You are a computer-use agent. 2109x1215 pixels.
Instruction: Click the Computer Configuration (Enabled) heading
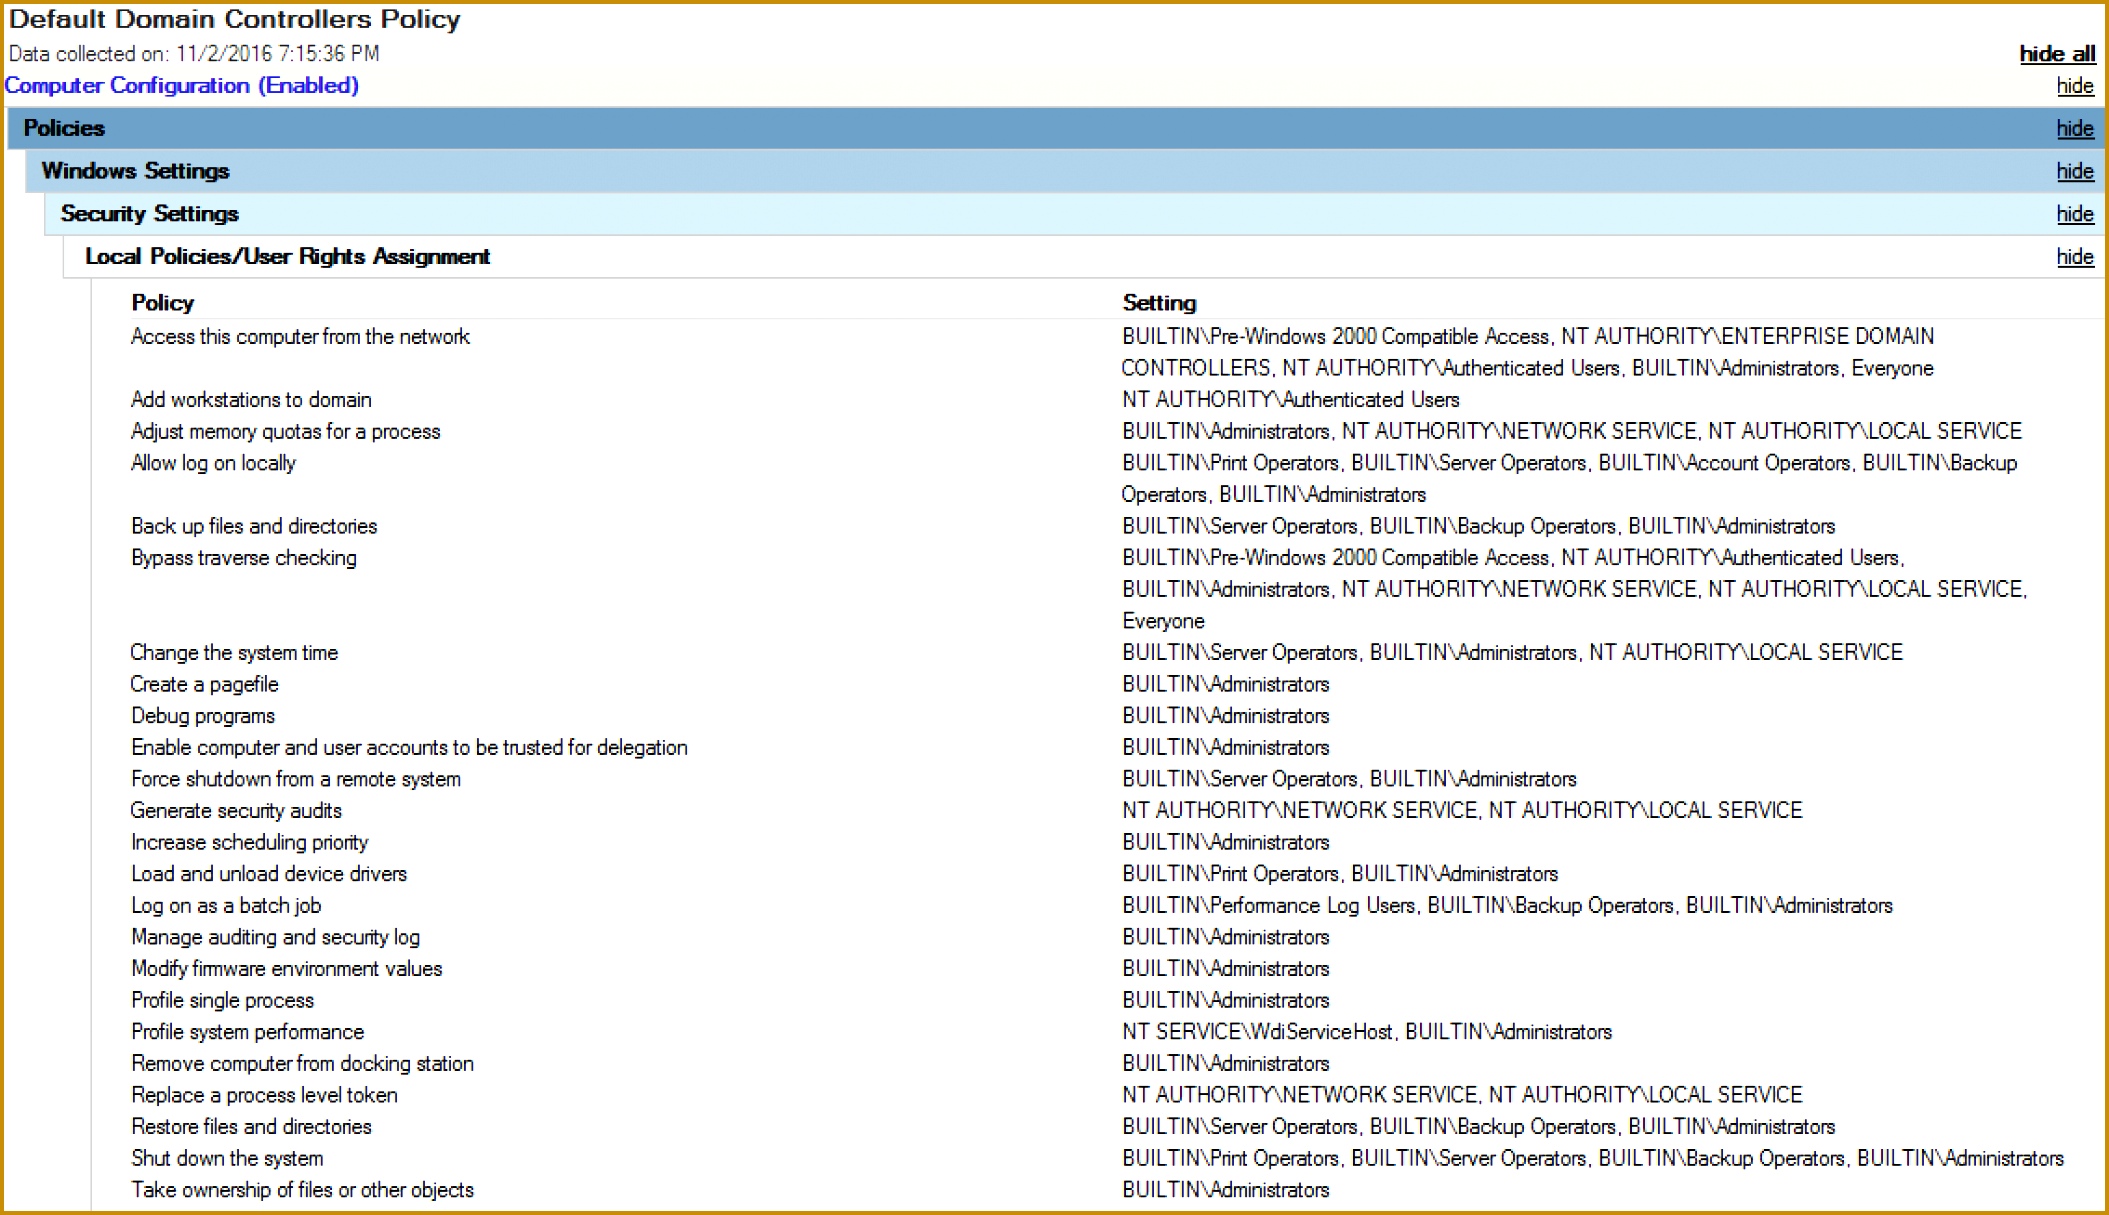[182, 86]
